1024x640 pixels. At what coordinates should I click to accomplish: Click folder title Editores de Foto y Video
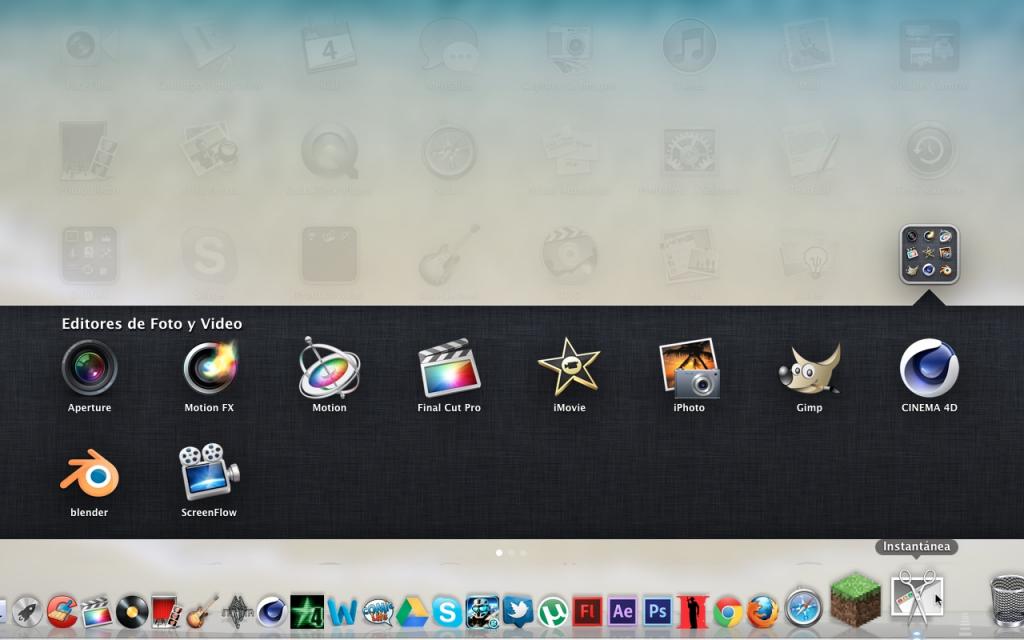(x=152, y=324)
